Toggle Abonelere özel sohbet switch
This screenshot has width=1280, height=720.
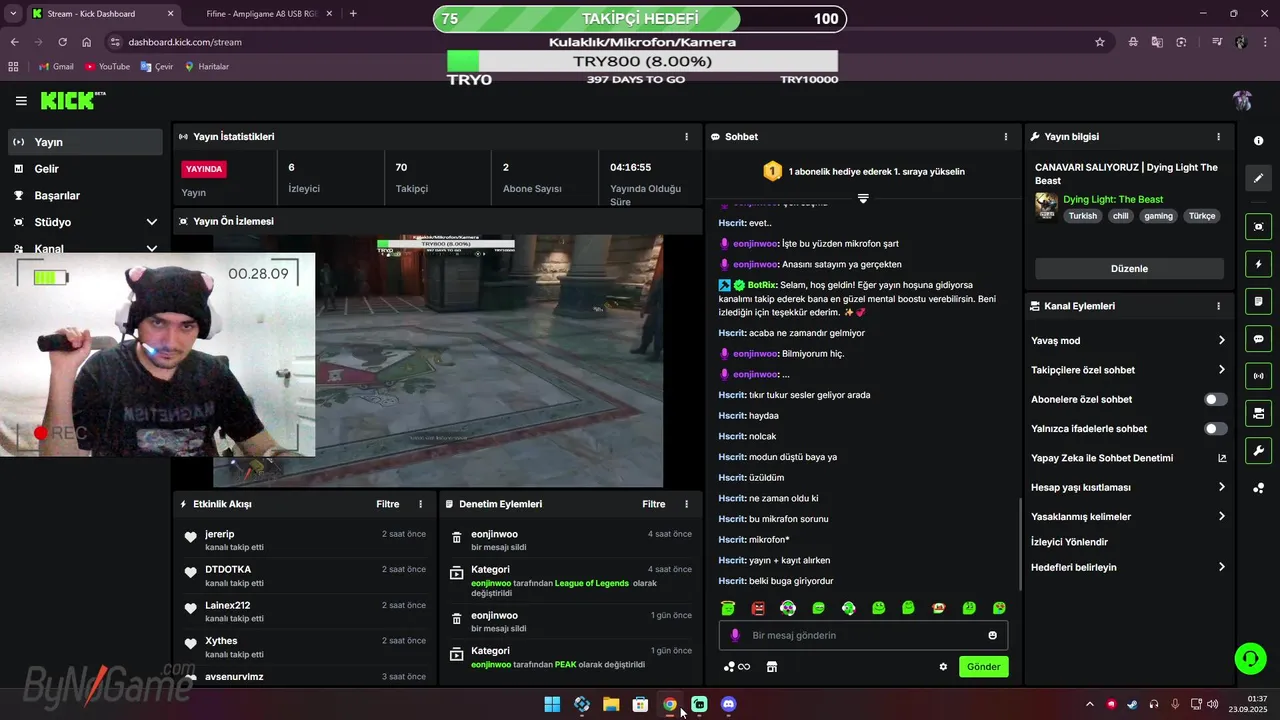tap(1215, 399)
